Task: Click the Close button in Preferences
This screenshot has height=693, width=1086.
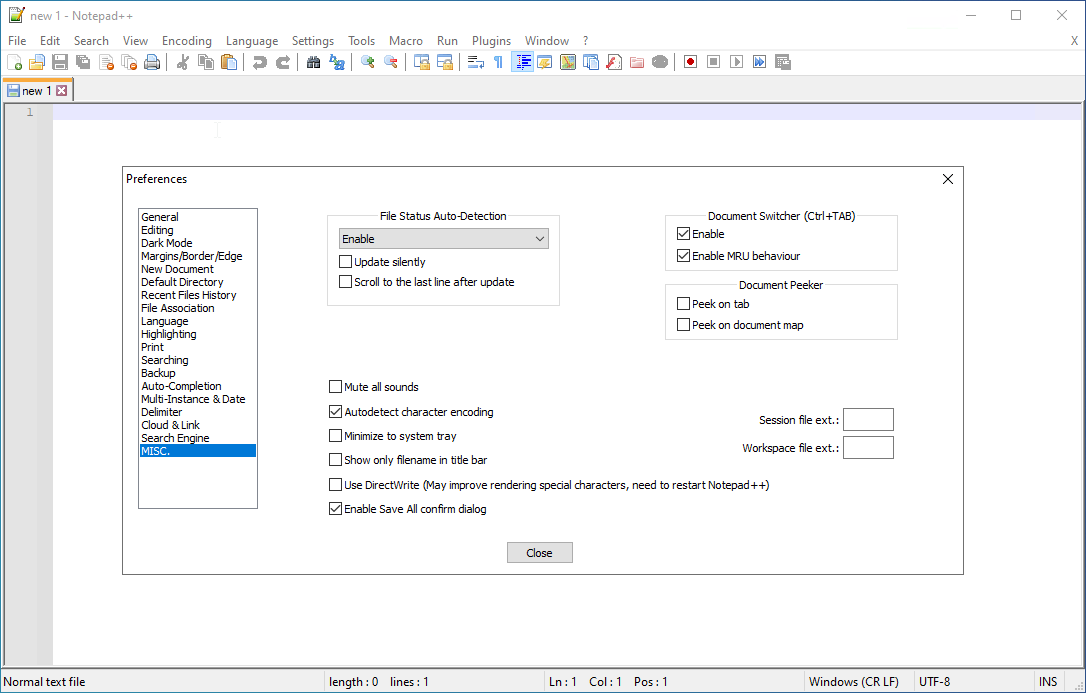Action: click(x=539, y=553)
